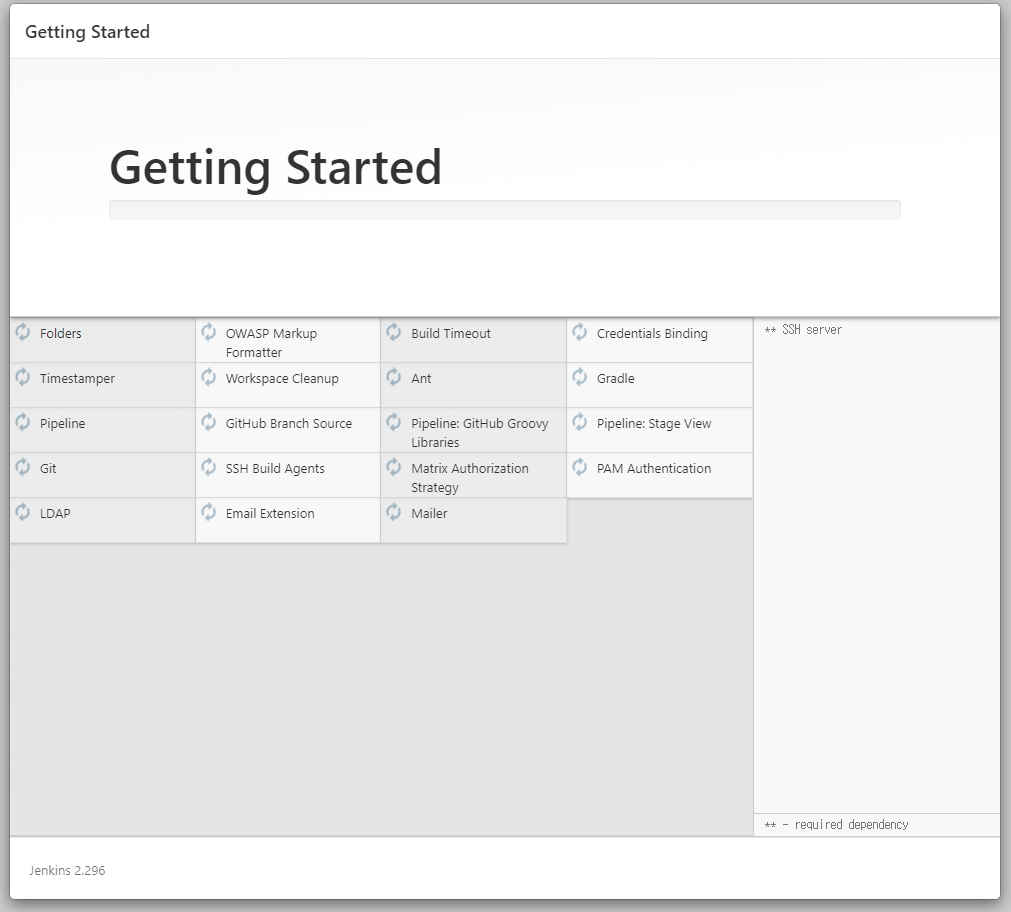Click the Email Extension plugin name
Screen dimensions: 1011x912
coord(270,514)
